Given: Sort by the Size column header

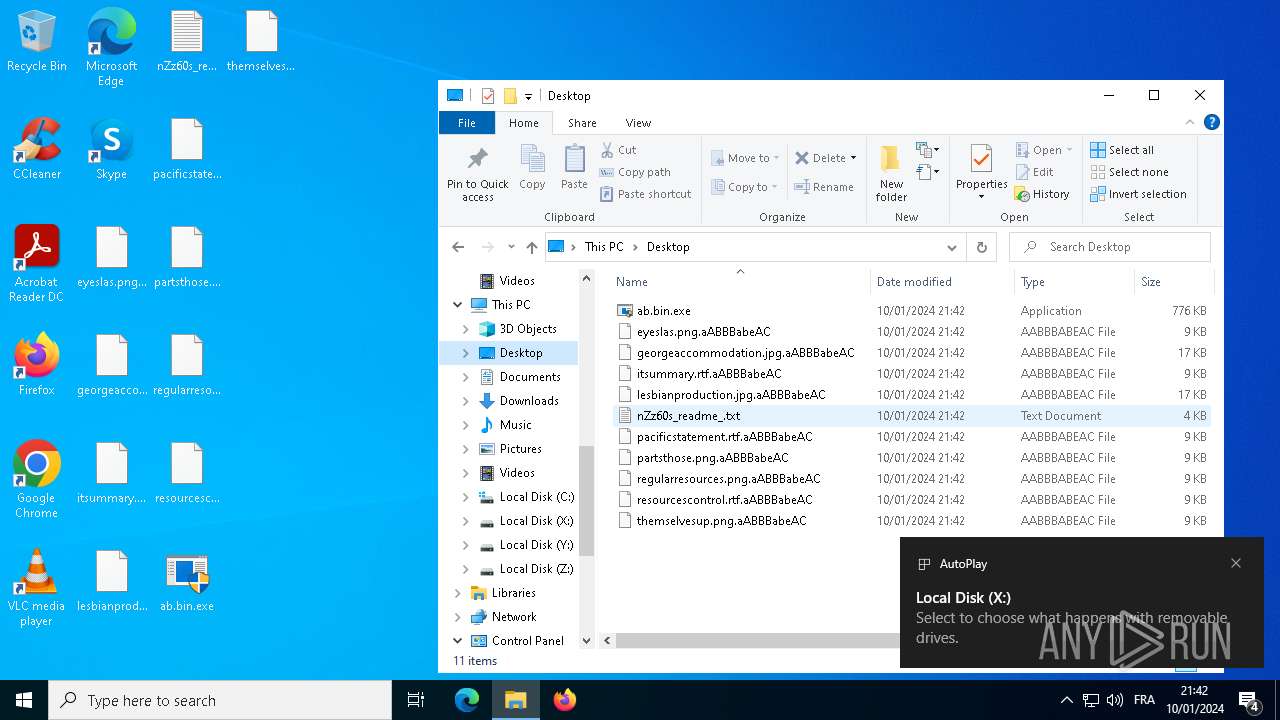Looking at the screenshot, I should 1174,282.
